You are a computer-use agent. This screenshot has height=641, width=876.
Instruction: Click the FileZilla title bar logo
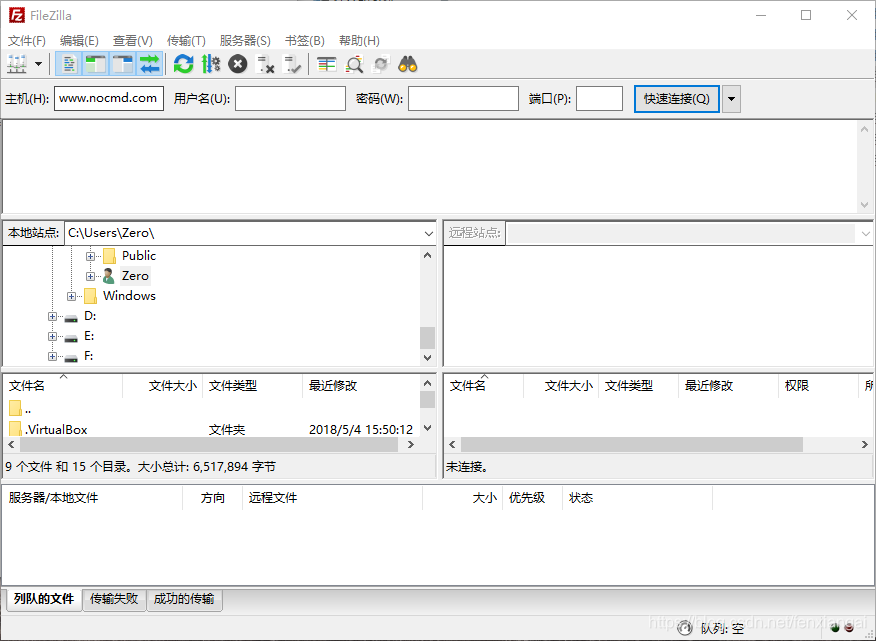[16, 15]
